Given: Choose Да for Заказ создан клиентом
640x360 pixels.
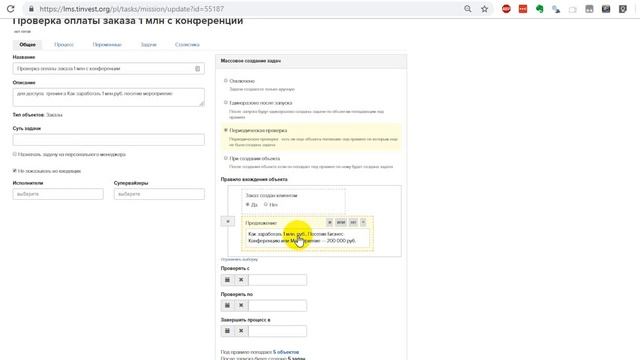Looking at the screenshot, I should click(x=248, y=204).
